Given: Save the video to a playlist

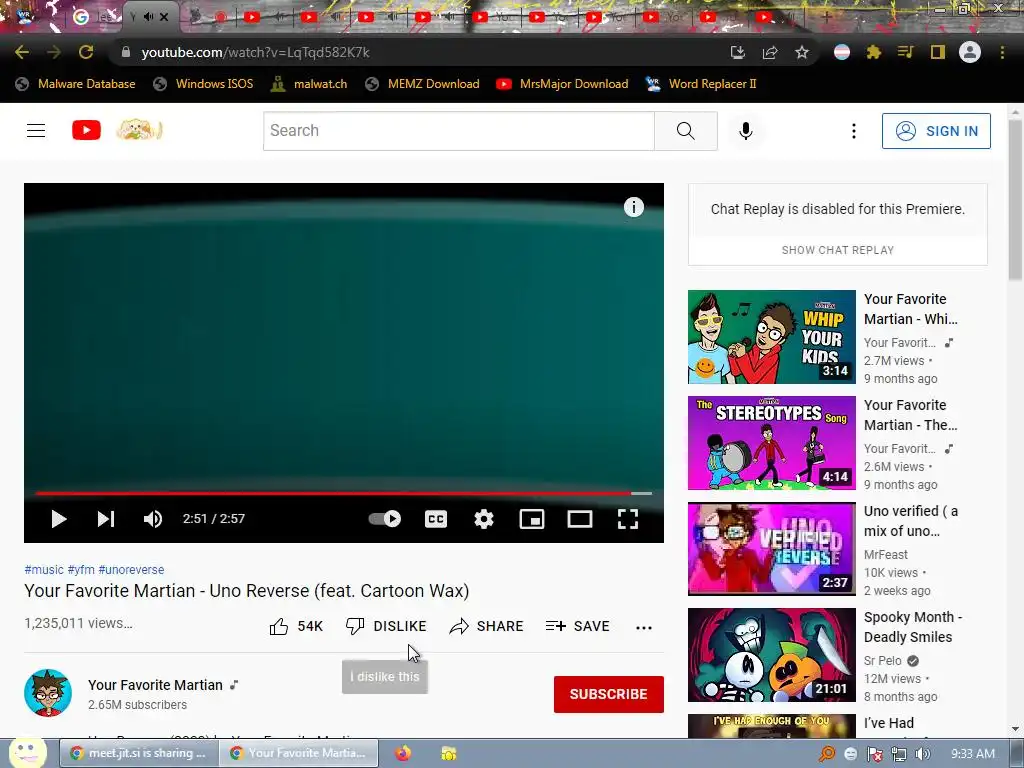Looking at the screenshot, I should click(x=577, y=626).
